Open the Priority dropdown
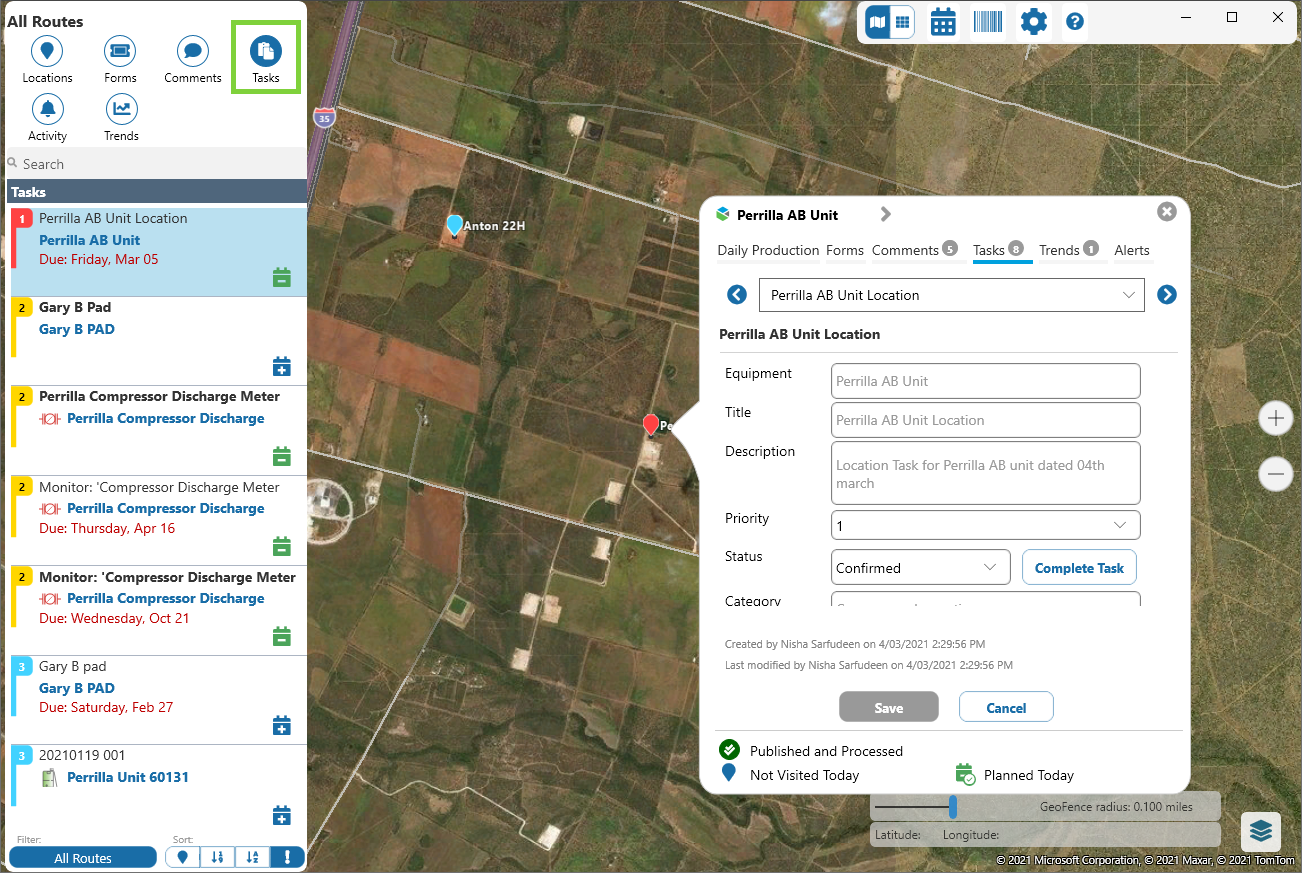 click(x=1119, y=525)
